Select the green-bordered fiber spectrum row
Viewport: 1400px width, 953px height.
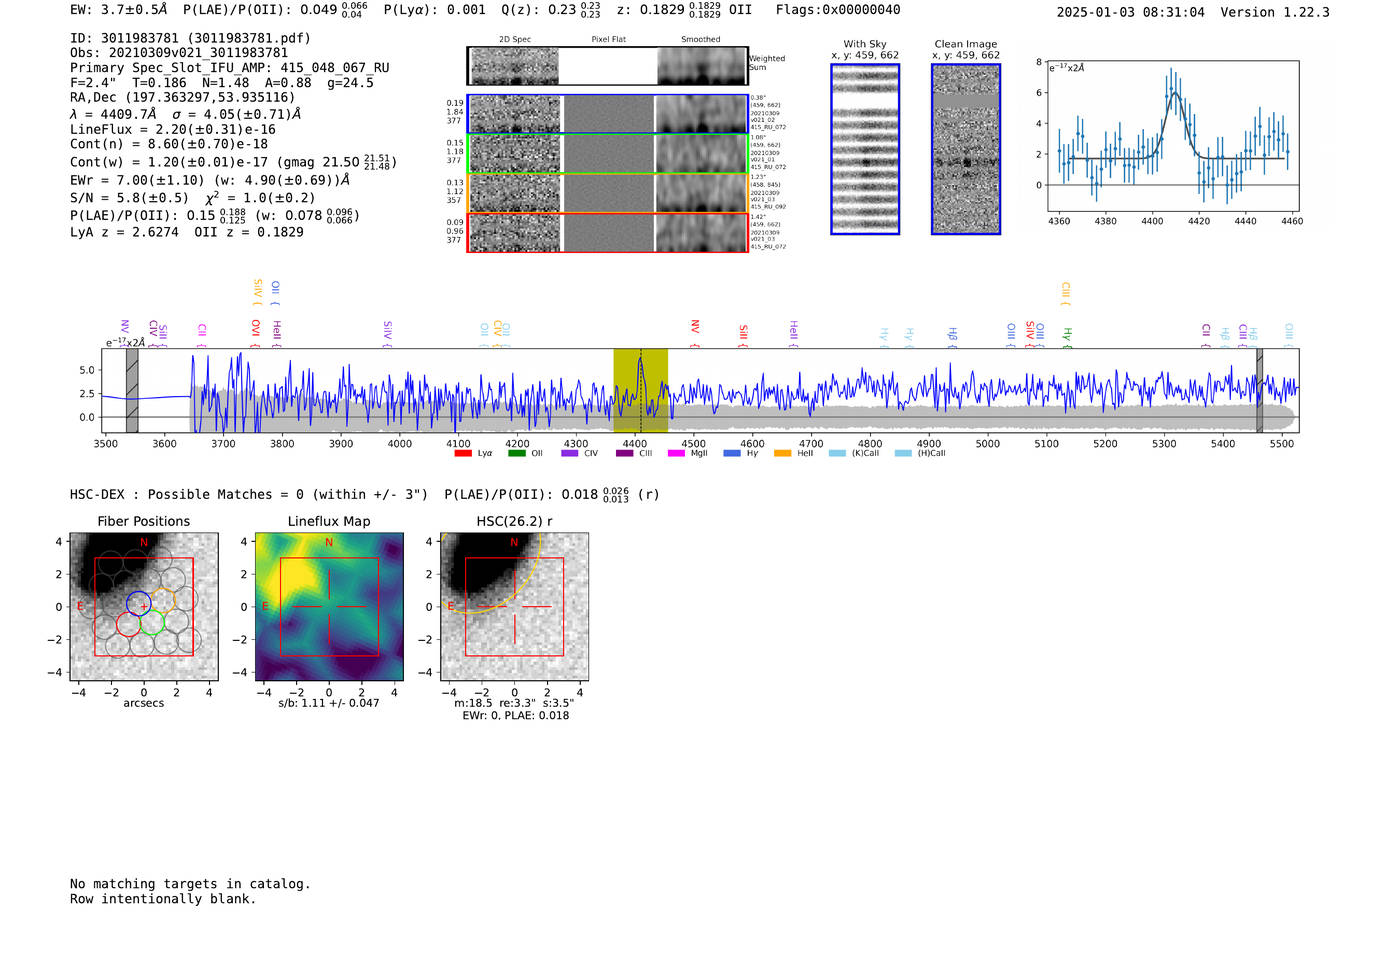608,154
